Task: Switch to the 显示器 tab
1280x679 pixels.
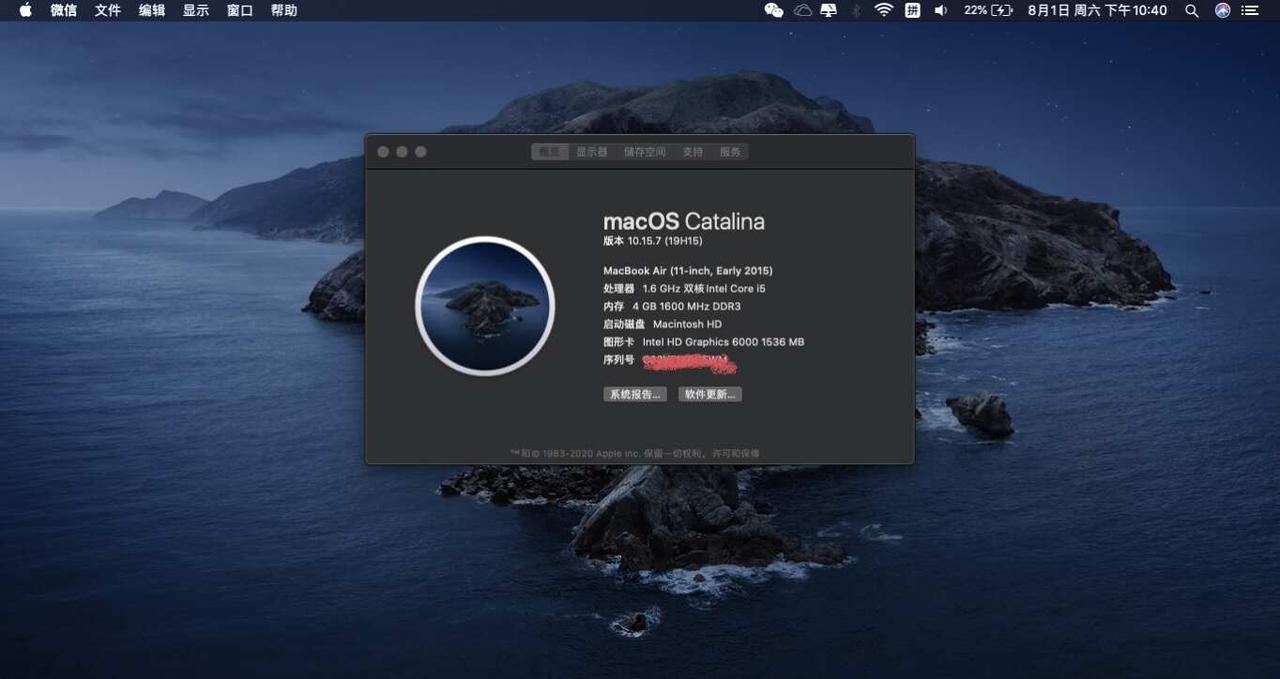Action: [x=591, y=152]
